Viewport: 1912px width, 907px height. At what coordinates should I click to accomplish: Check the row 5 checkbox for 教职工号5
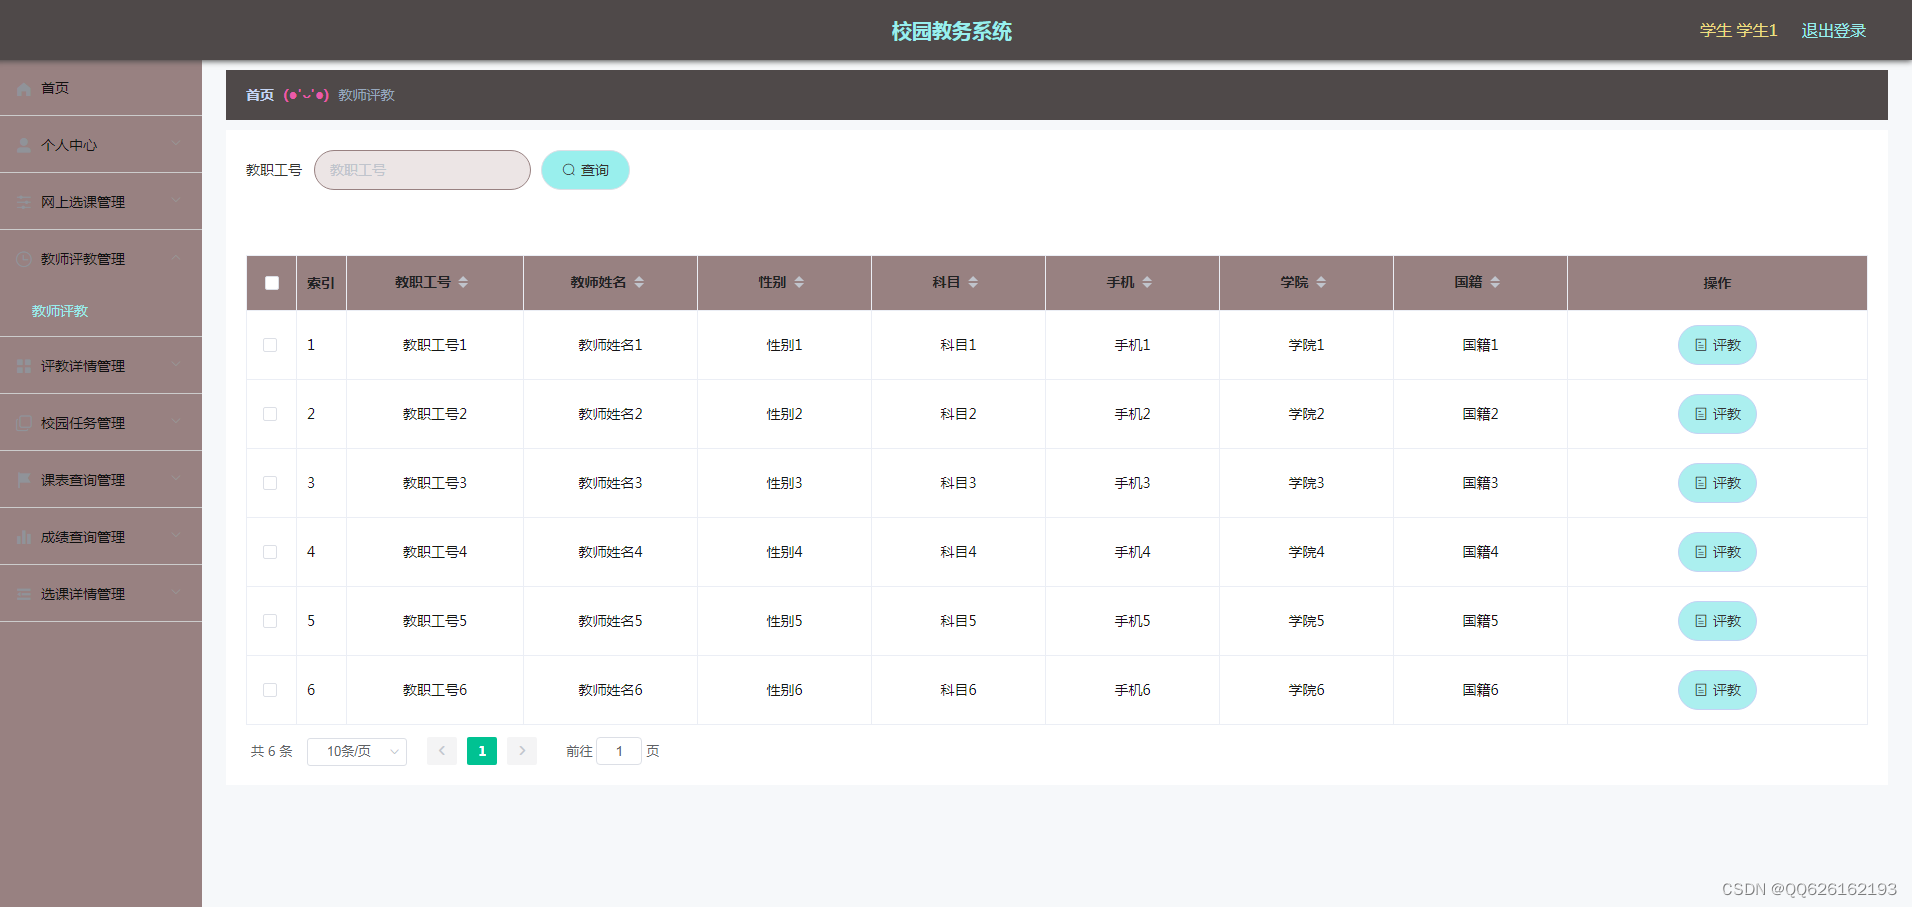270,621
